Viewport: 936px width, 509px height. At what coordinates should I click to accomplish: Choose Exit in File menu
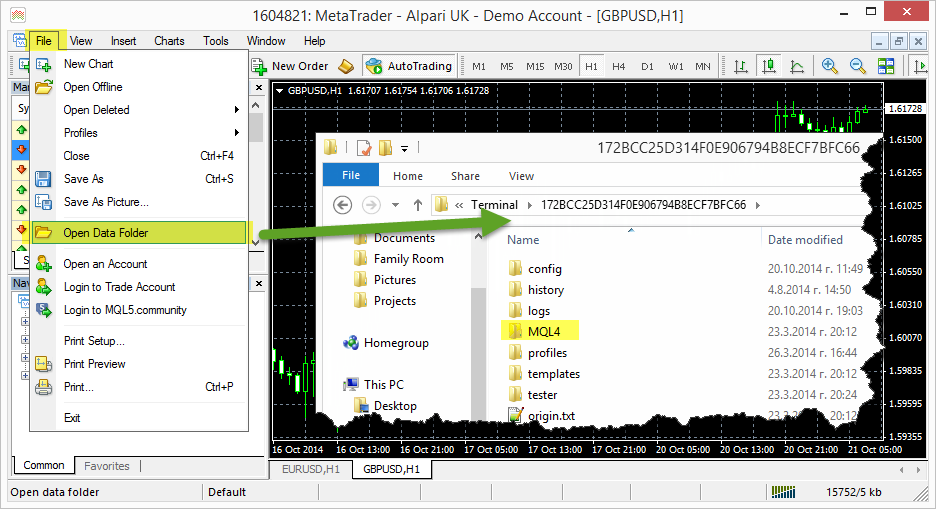(138, 418)
